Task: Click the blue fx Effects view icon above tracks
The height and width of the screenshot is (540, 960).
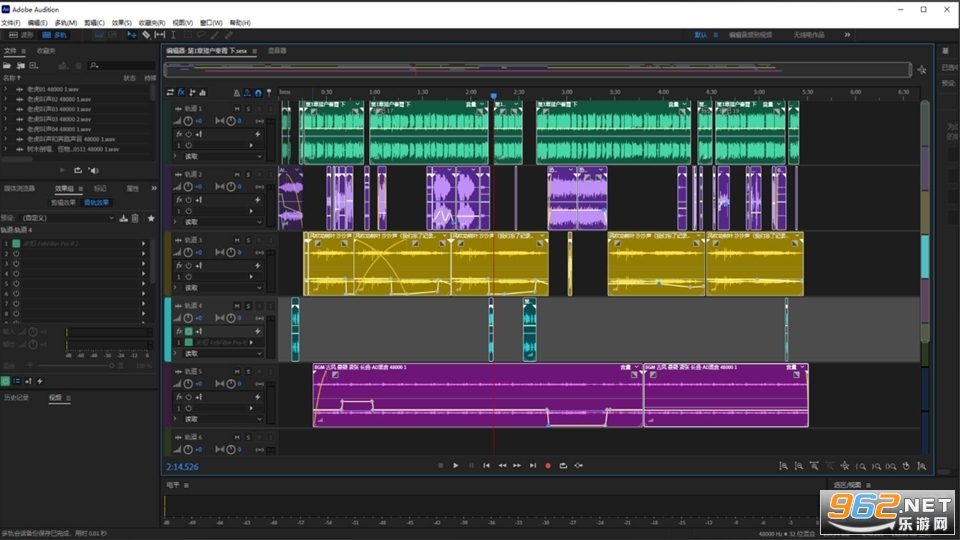Action: point(181,92)
